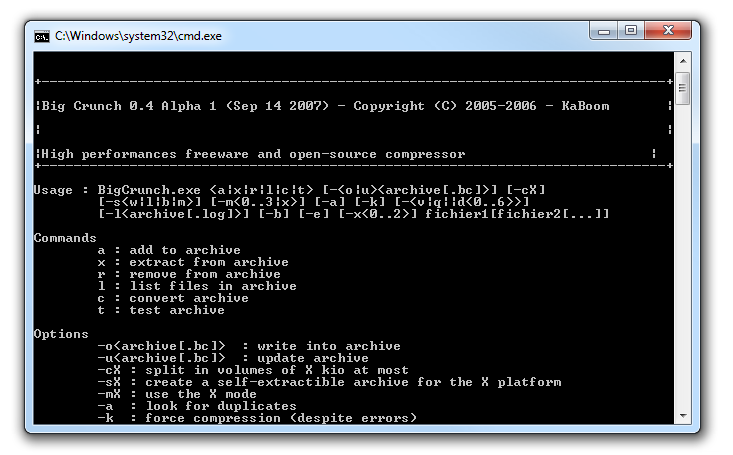Screen dimensions: 733x455
Task: Click the scrollbar up arrow
Action: [x=683, y=61]
